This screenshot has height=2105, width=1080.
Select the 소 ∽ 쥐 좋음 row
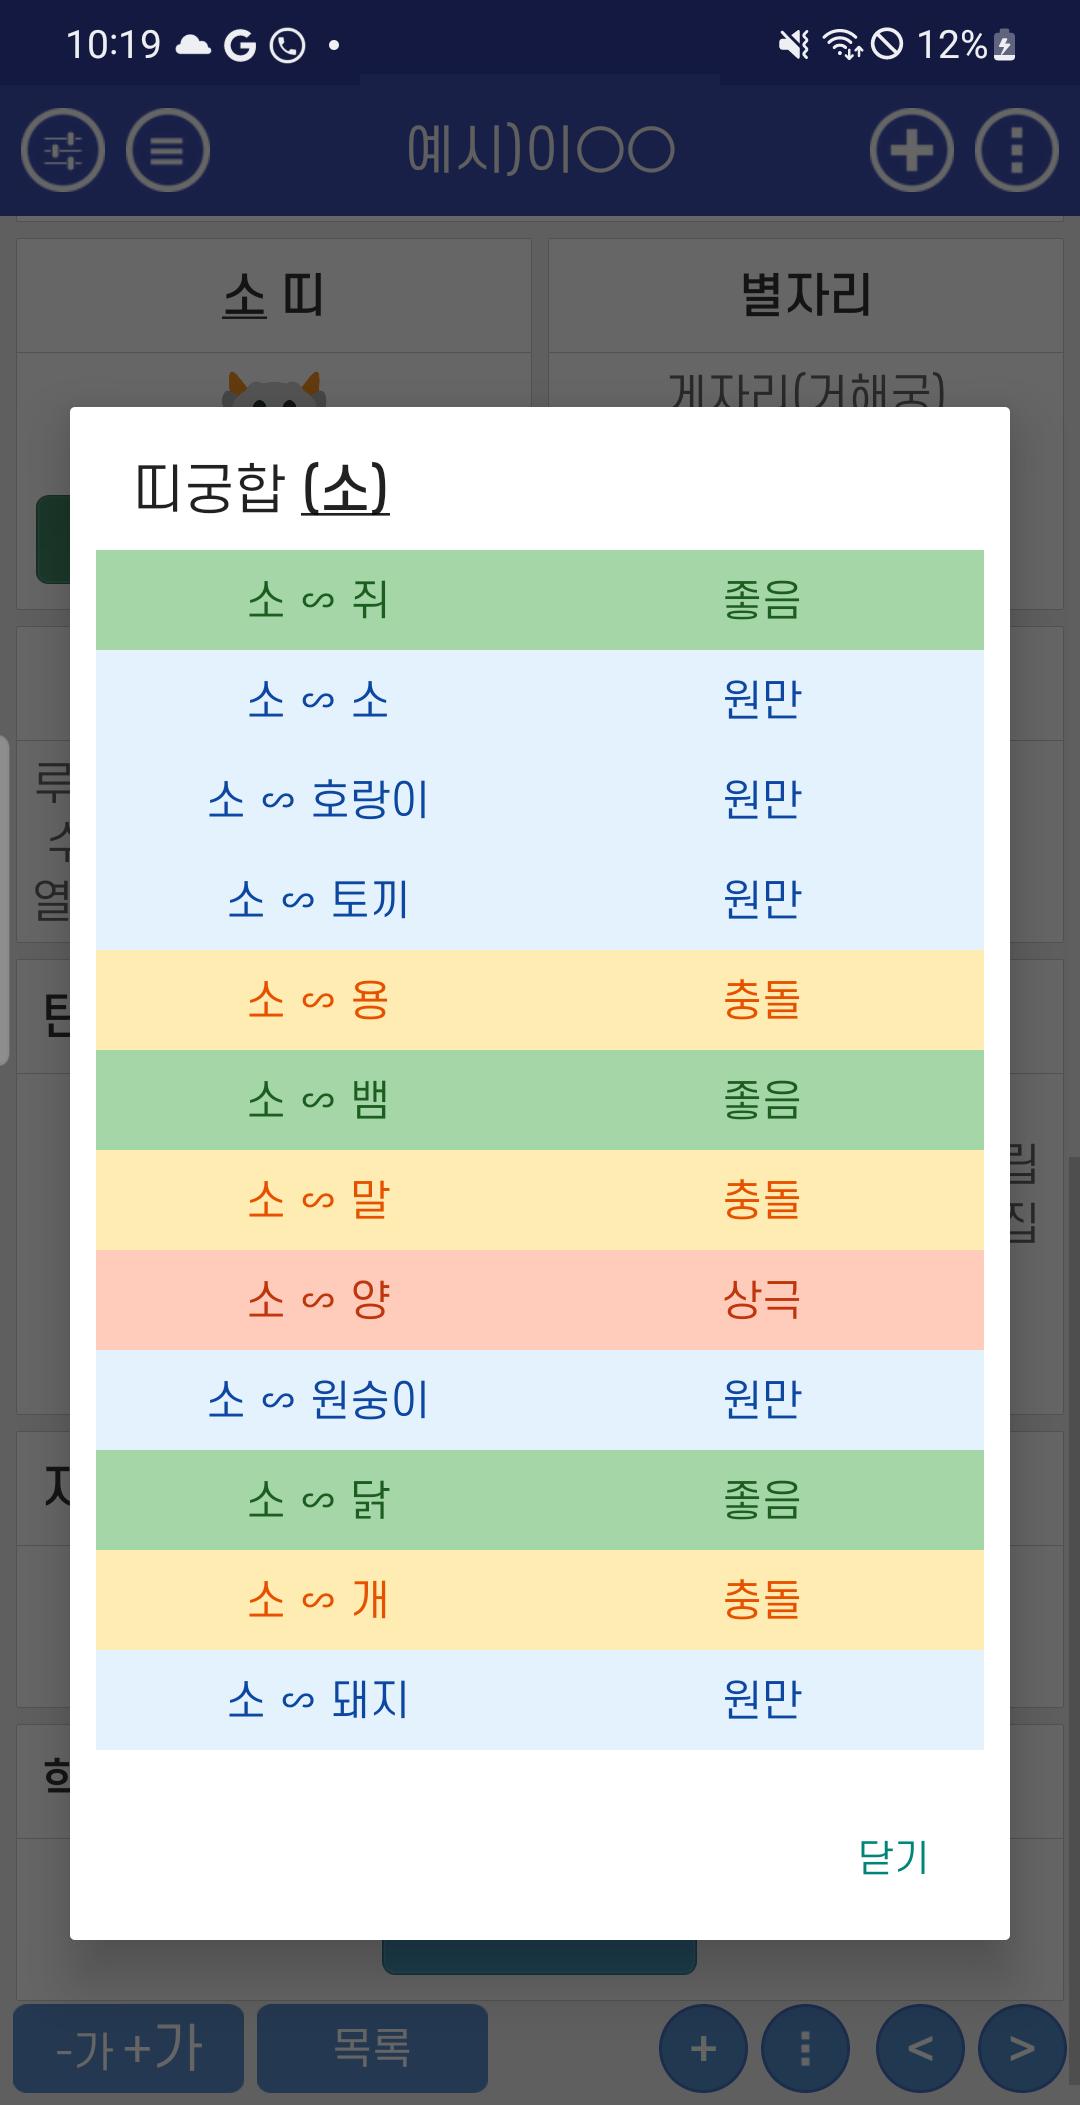pyautogui.click(x=540, y=600)
